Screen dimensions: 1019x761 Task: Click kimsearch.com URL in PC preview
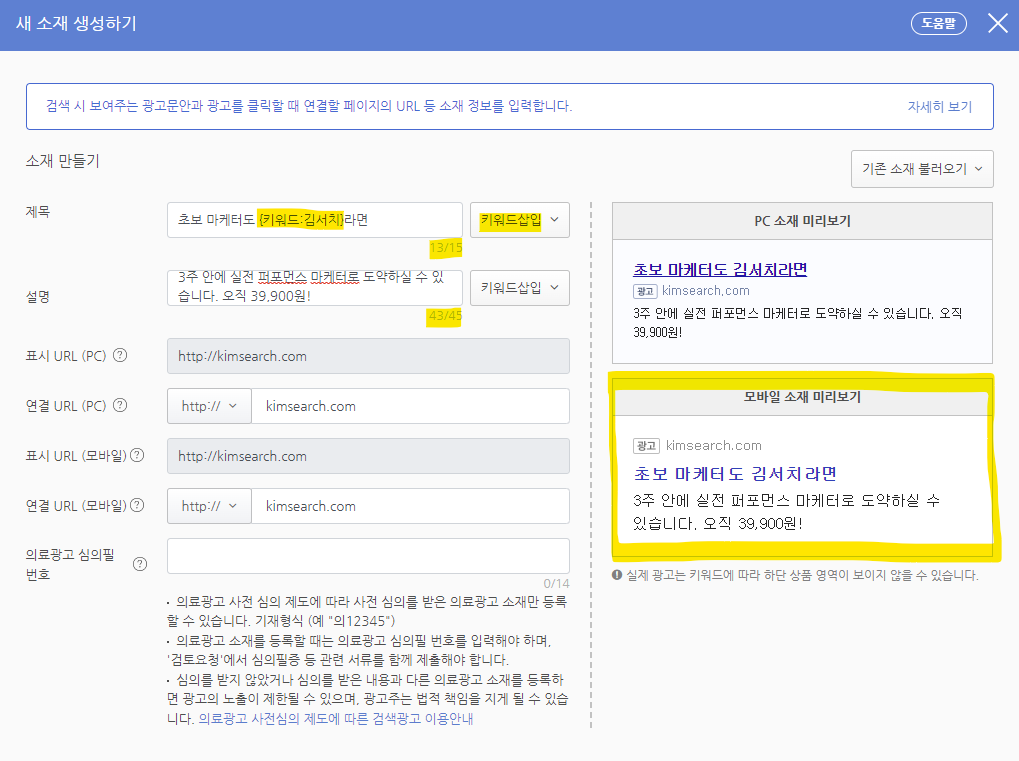point(706,291)
